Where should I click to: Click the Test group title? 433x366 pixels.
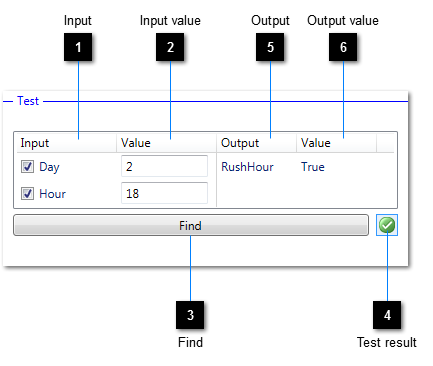coord(28,101)
